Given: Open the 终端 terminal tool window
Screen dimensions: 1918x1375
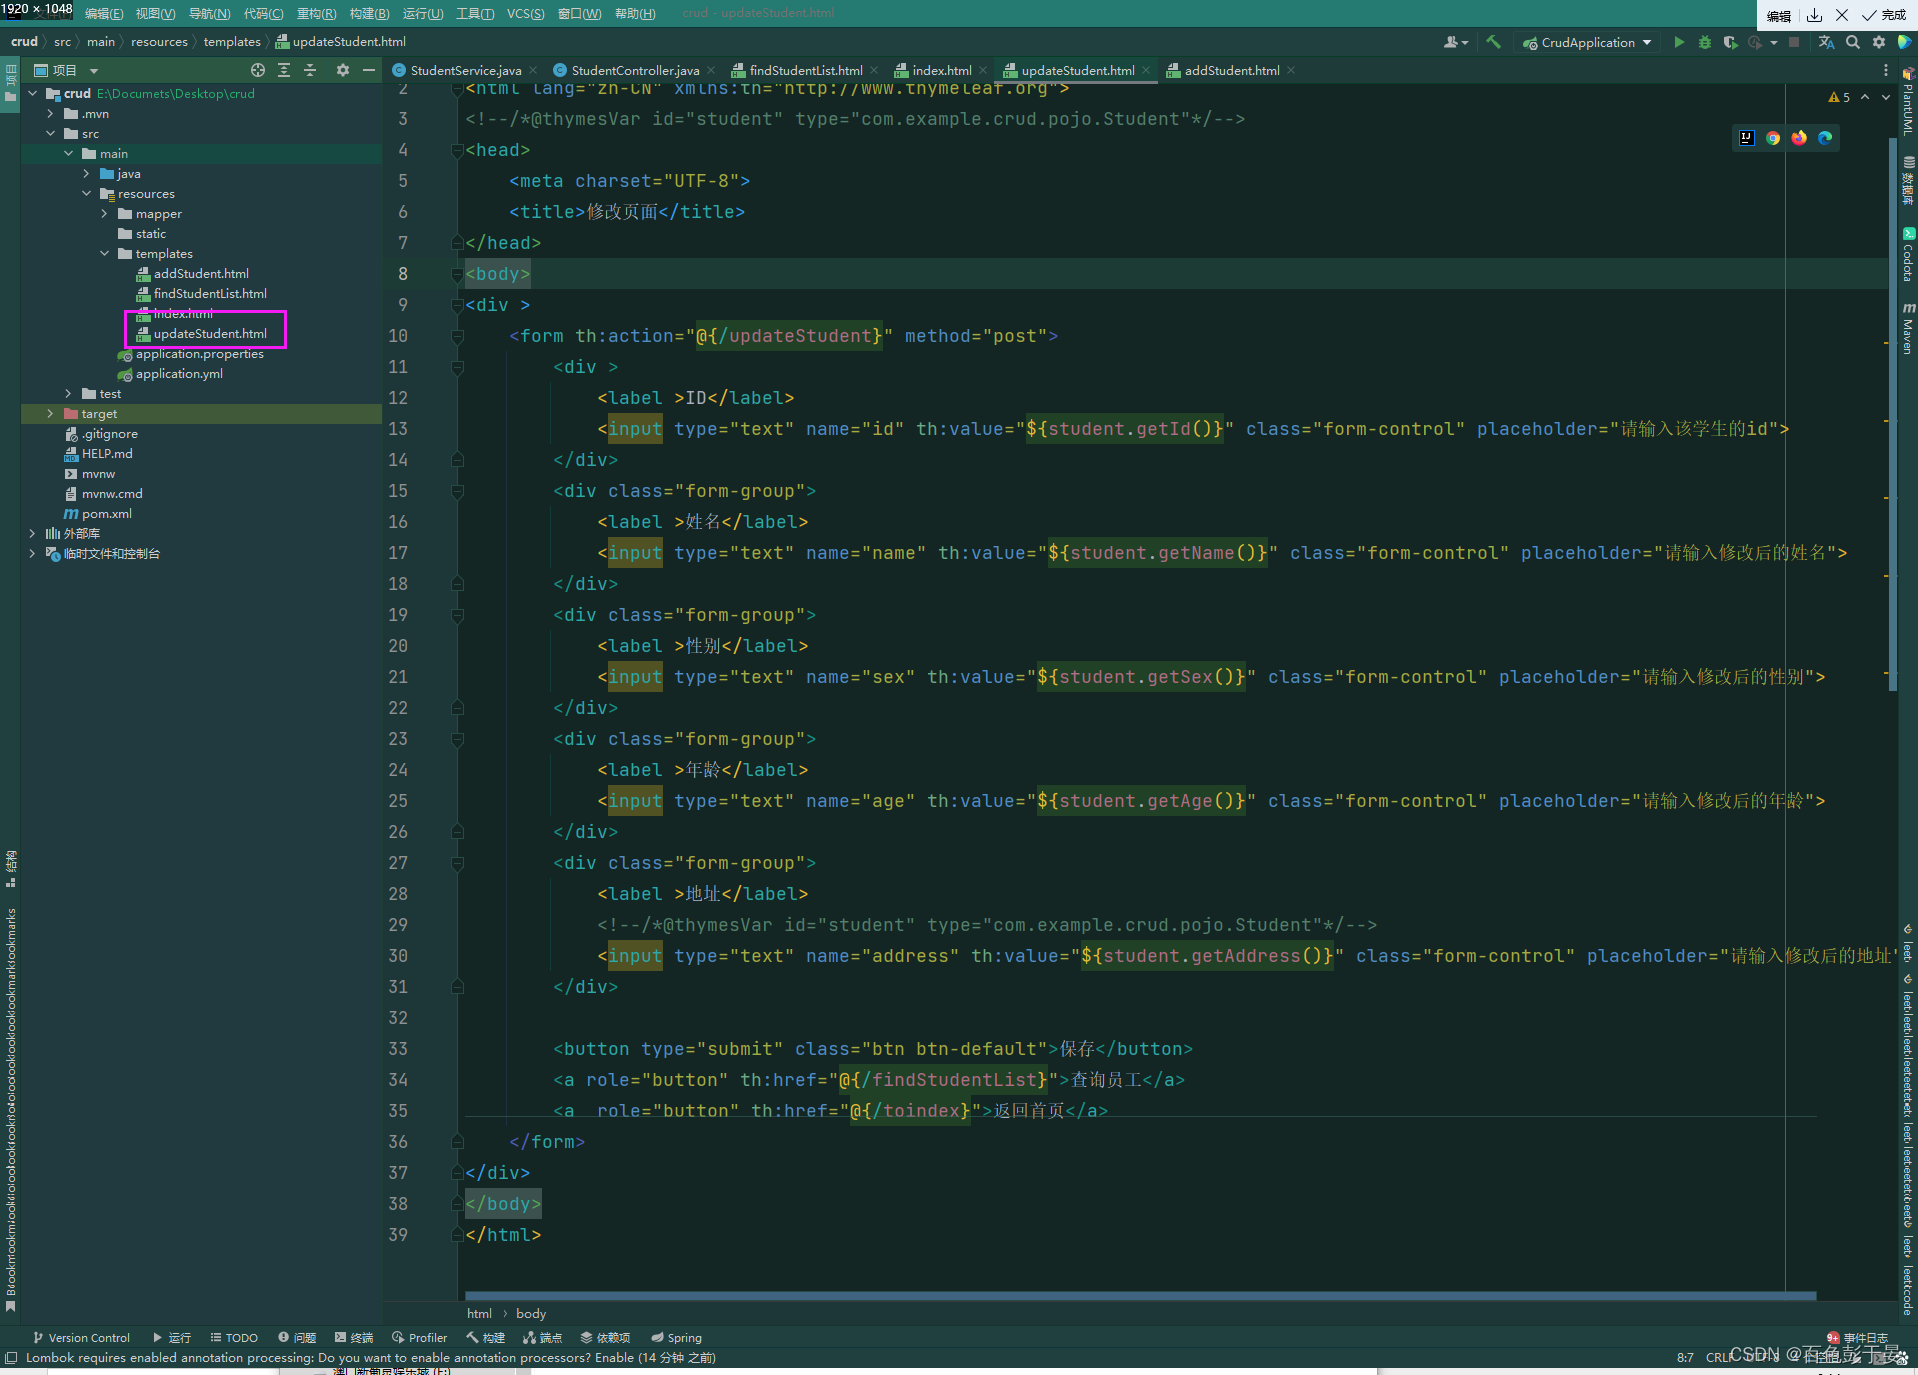Looking at the screenshot, I should click(354, 1338).
